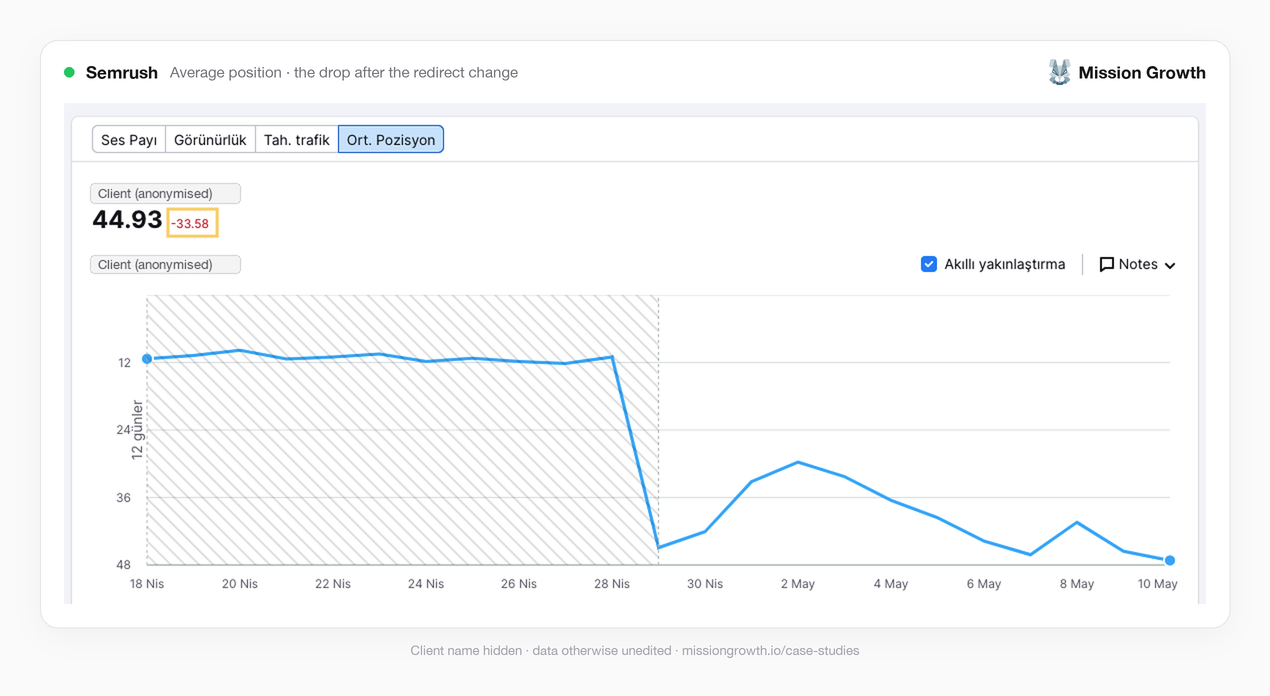Click the Notes speech bubble icon
This screenshot has width=1270, height=696.
point(1106,264)
